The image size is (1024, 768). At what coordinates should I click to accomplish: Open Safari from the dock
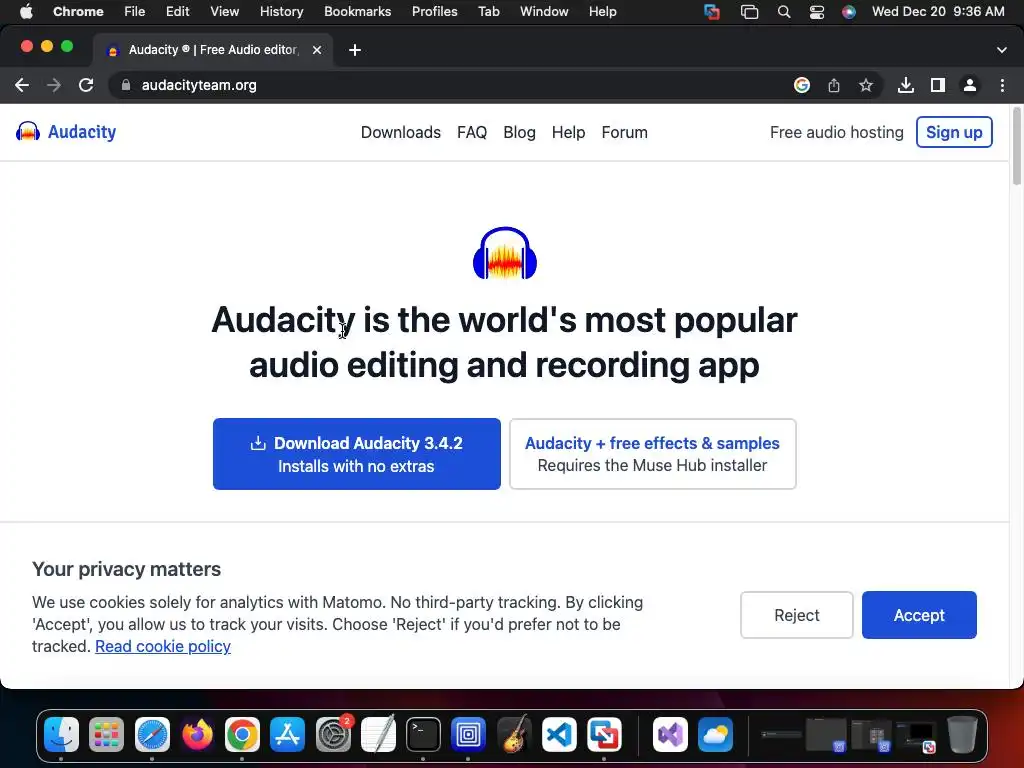pos(152,735)
